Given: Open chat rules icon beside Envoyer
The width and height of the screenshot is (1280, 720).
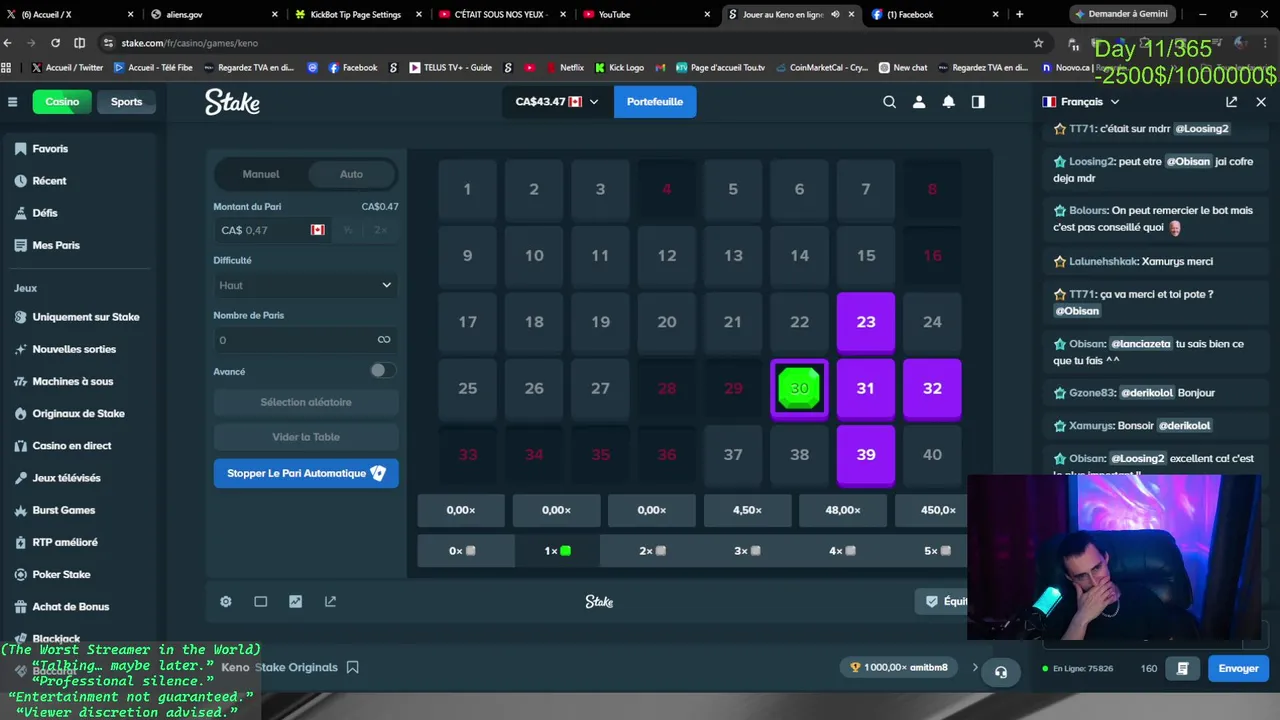Looking at the screenshot, I should (x=1183, y=668).
